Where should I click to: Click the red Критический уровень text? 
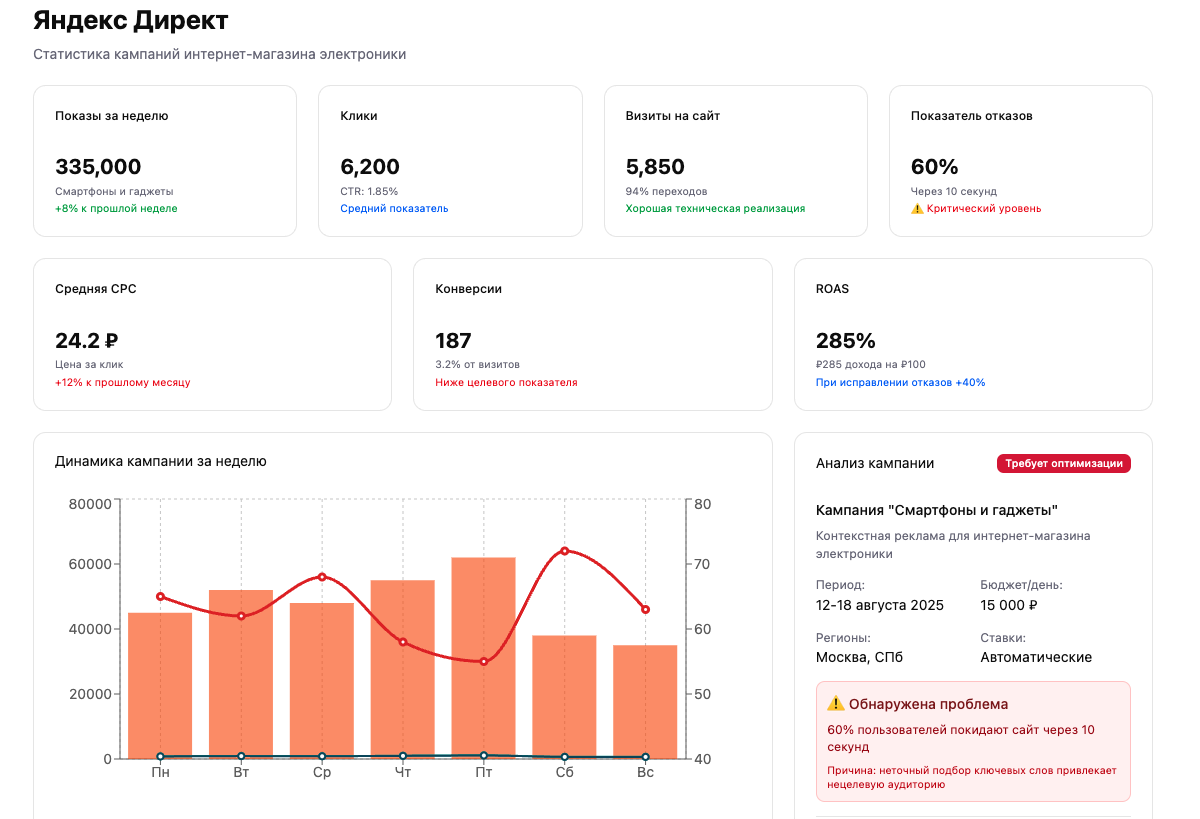click(x=984, y=208)
